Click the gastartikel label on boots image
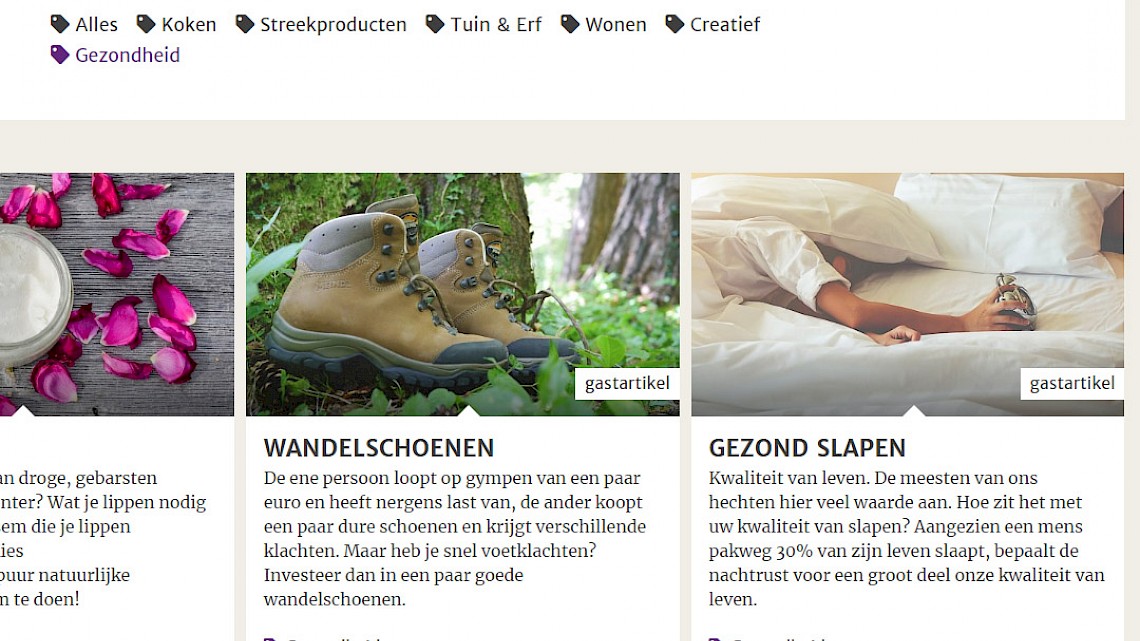The width and height of the screenshot is (1140, 641). click(x=627, y=383)
